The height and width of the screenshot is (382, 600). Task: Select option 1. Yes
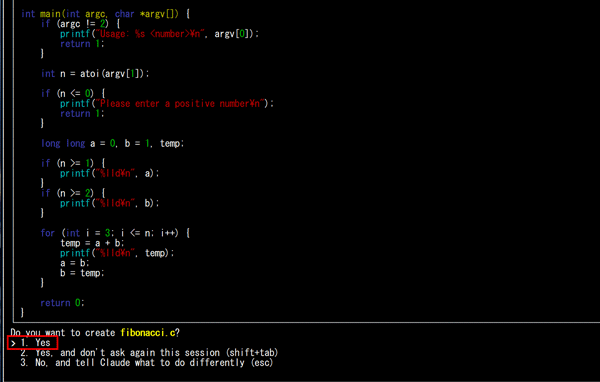32,343
